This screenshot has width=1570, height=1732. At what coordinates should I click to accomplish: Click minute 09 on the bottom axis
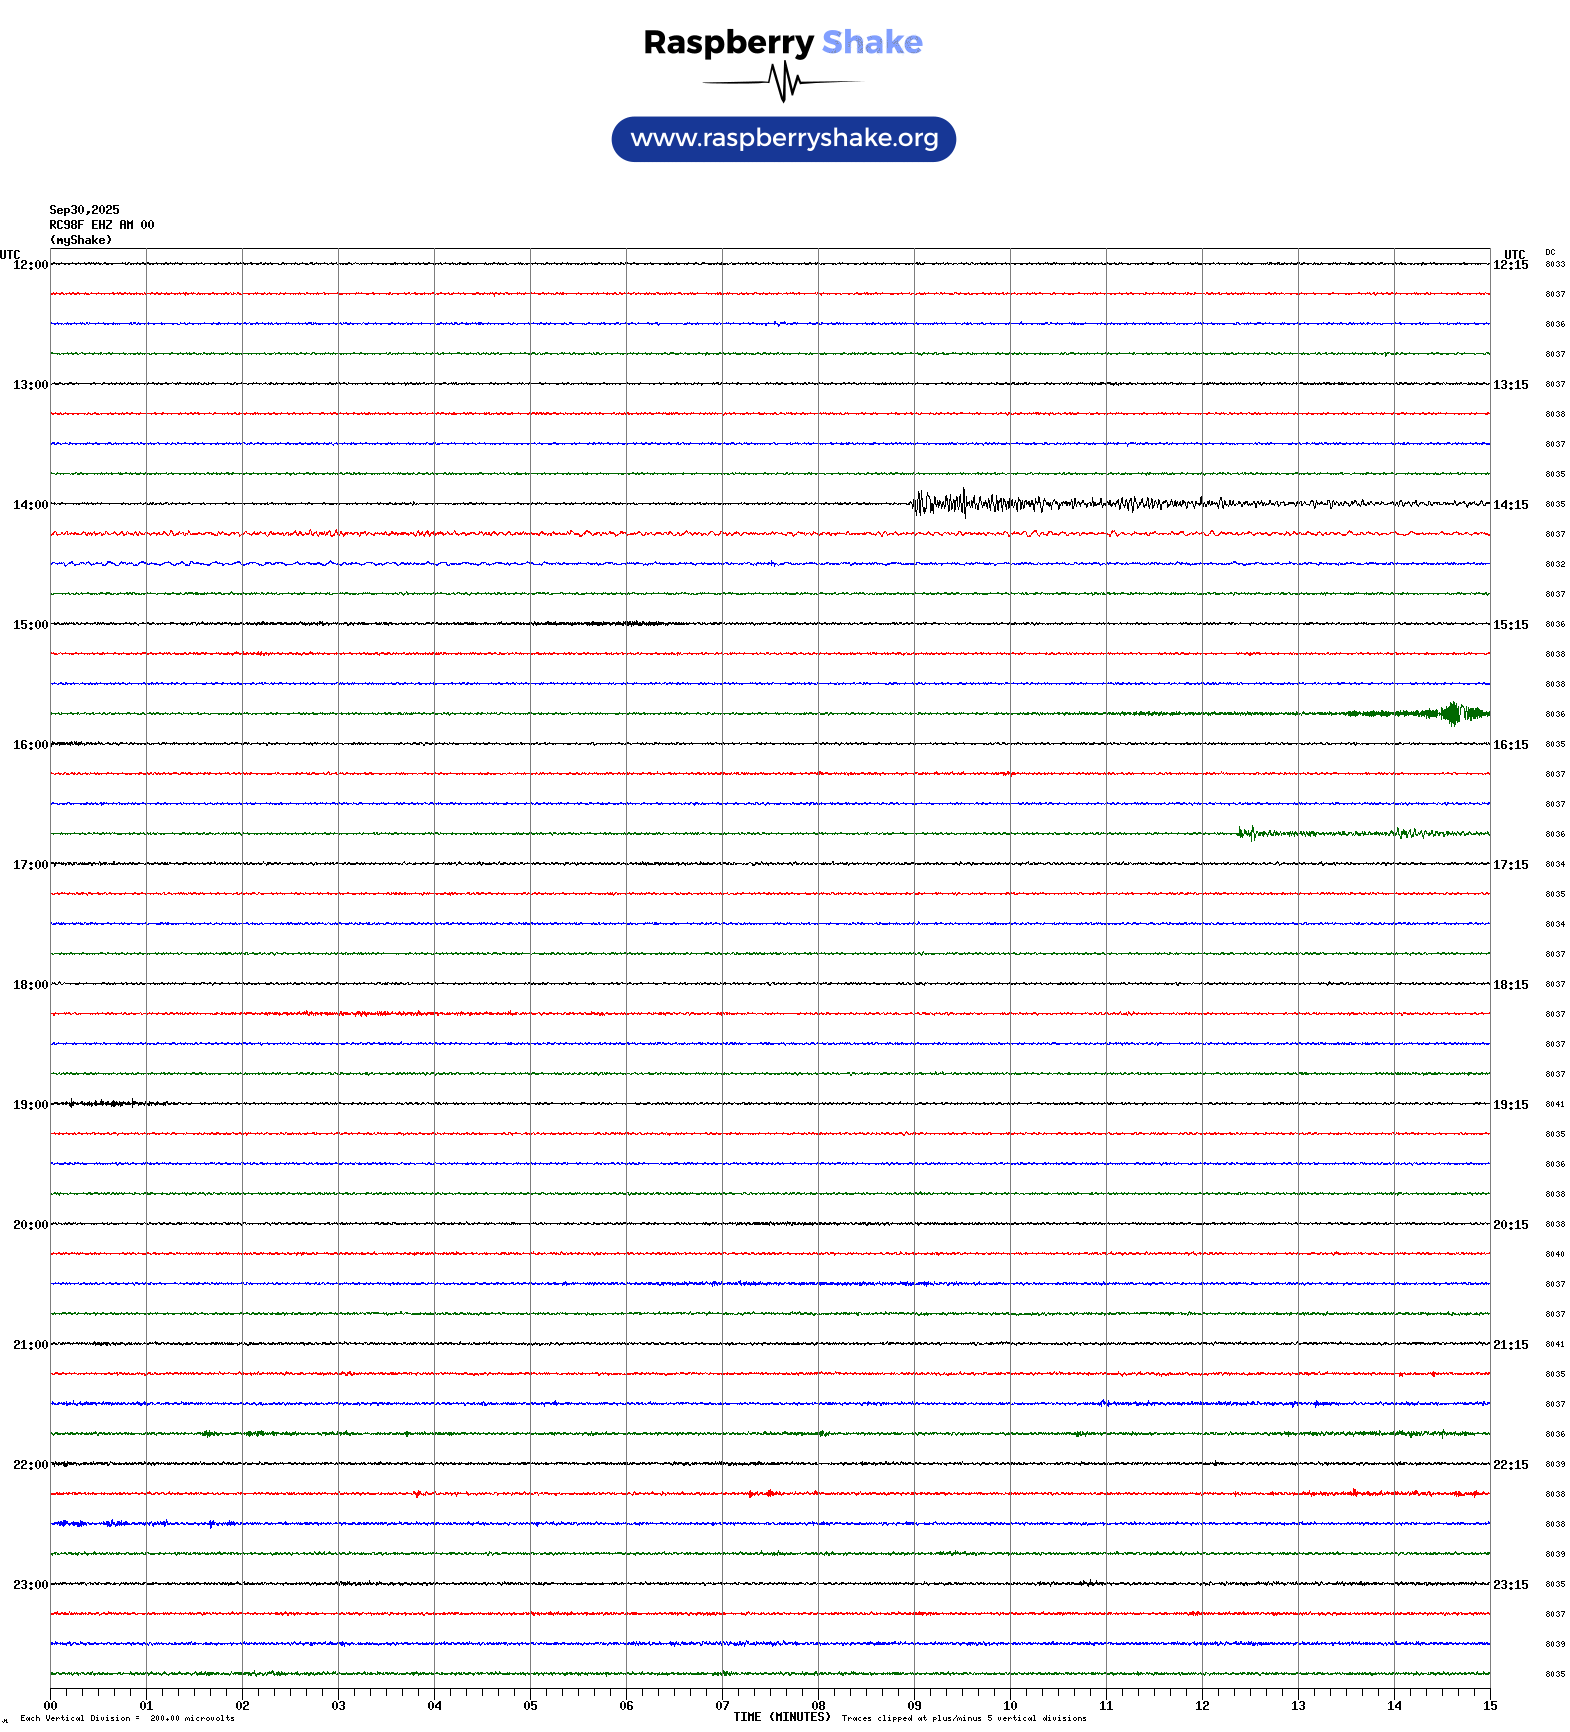tap(914, 1706)
